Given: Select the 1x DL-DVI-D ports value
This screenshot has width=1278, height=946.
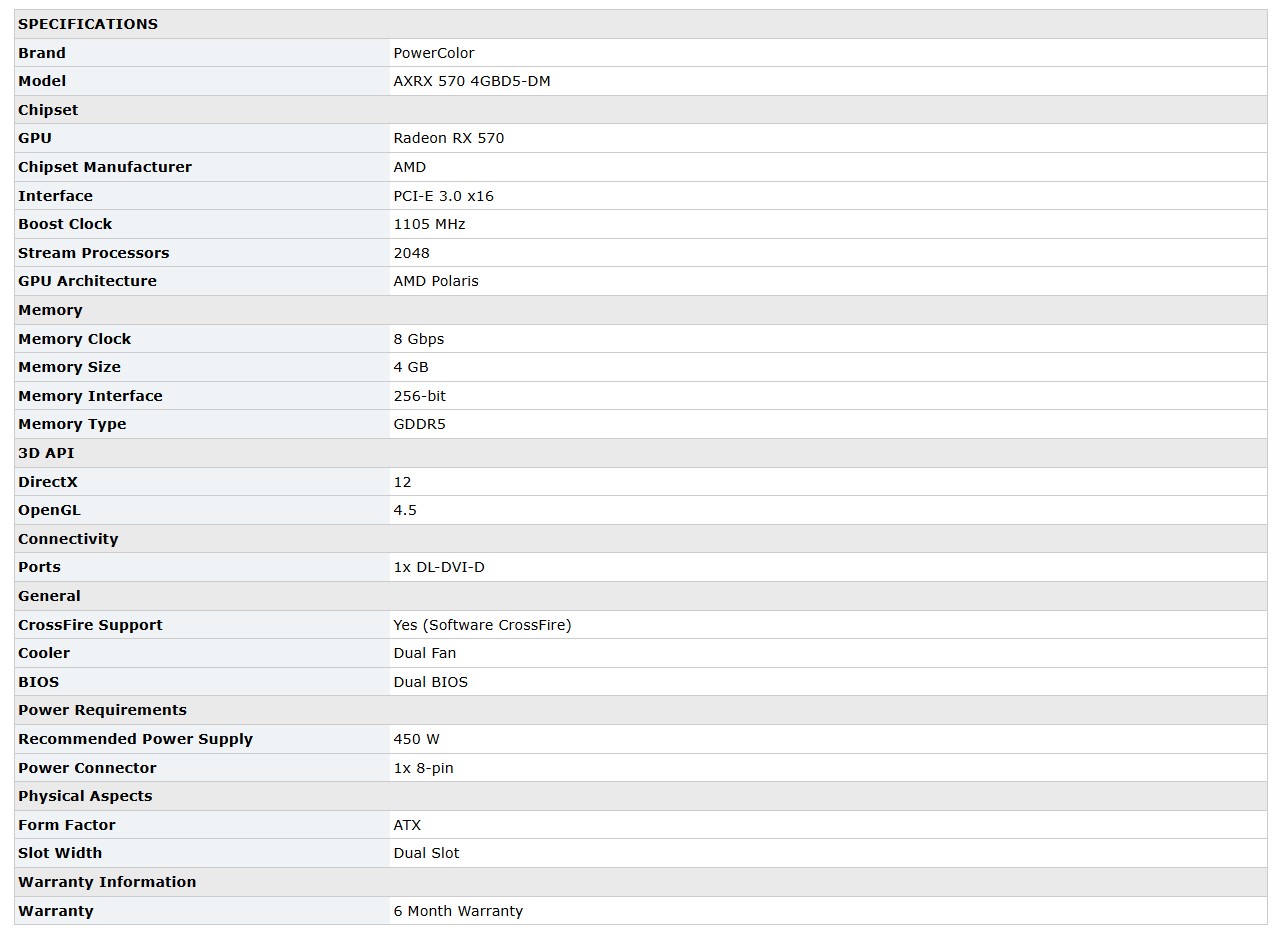Looking at the screenshot, I should pyautogui.click(x=439, y=567).
